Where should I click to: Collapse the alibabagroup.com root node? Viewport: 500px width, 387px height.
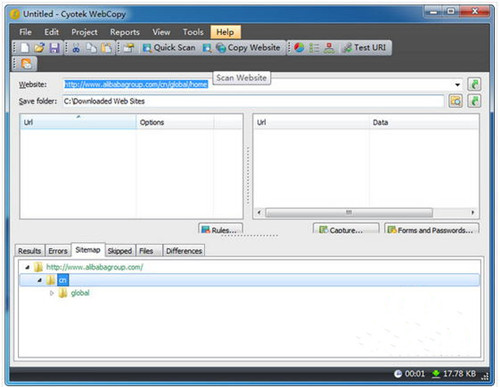click(28, 267)
